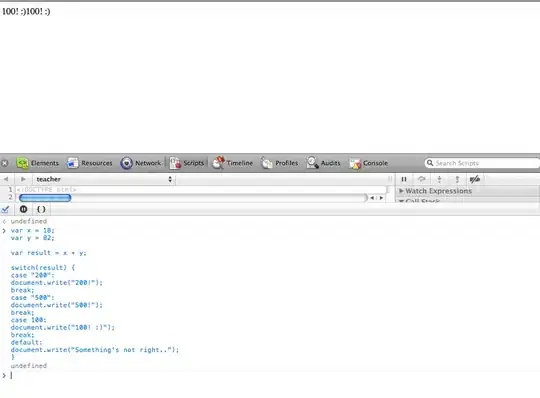The image size is (540, 398).
Task: Toggle pretty print curly braces button
Action: (x=41, y=209)
